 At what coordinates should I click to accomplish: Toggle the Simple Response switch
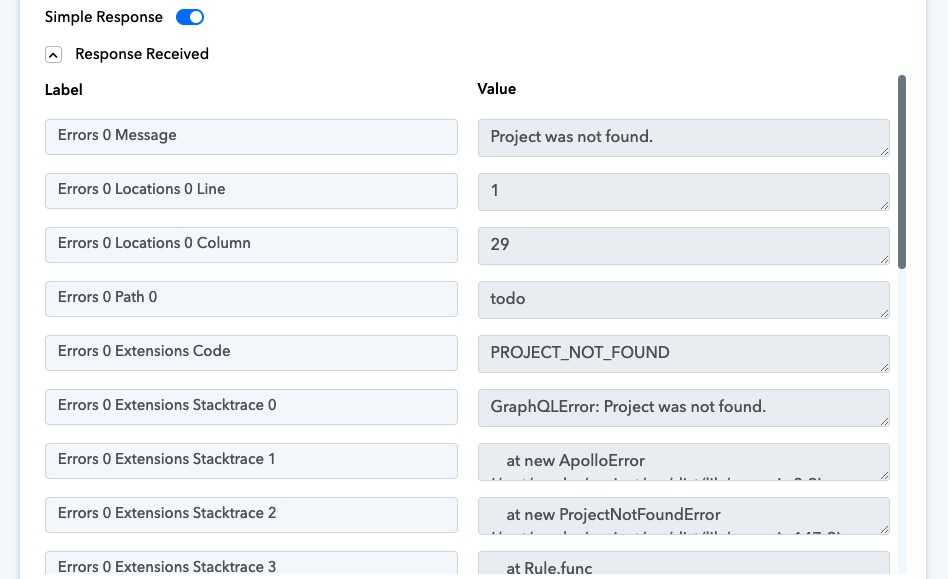pyautogui.click(x=190, y=17)
